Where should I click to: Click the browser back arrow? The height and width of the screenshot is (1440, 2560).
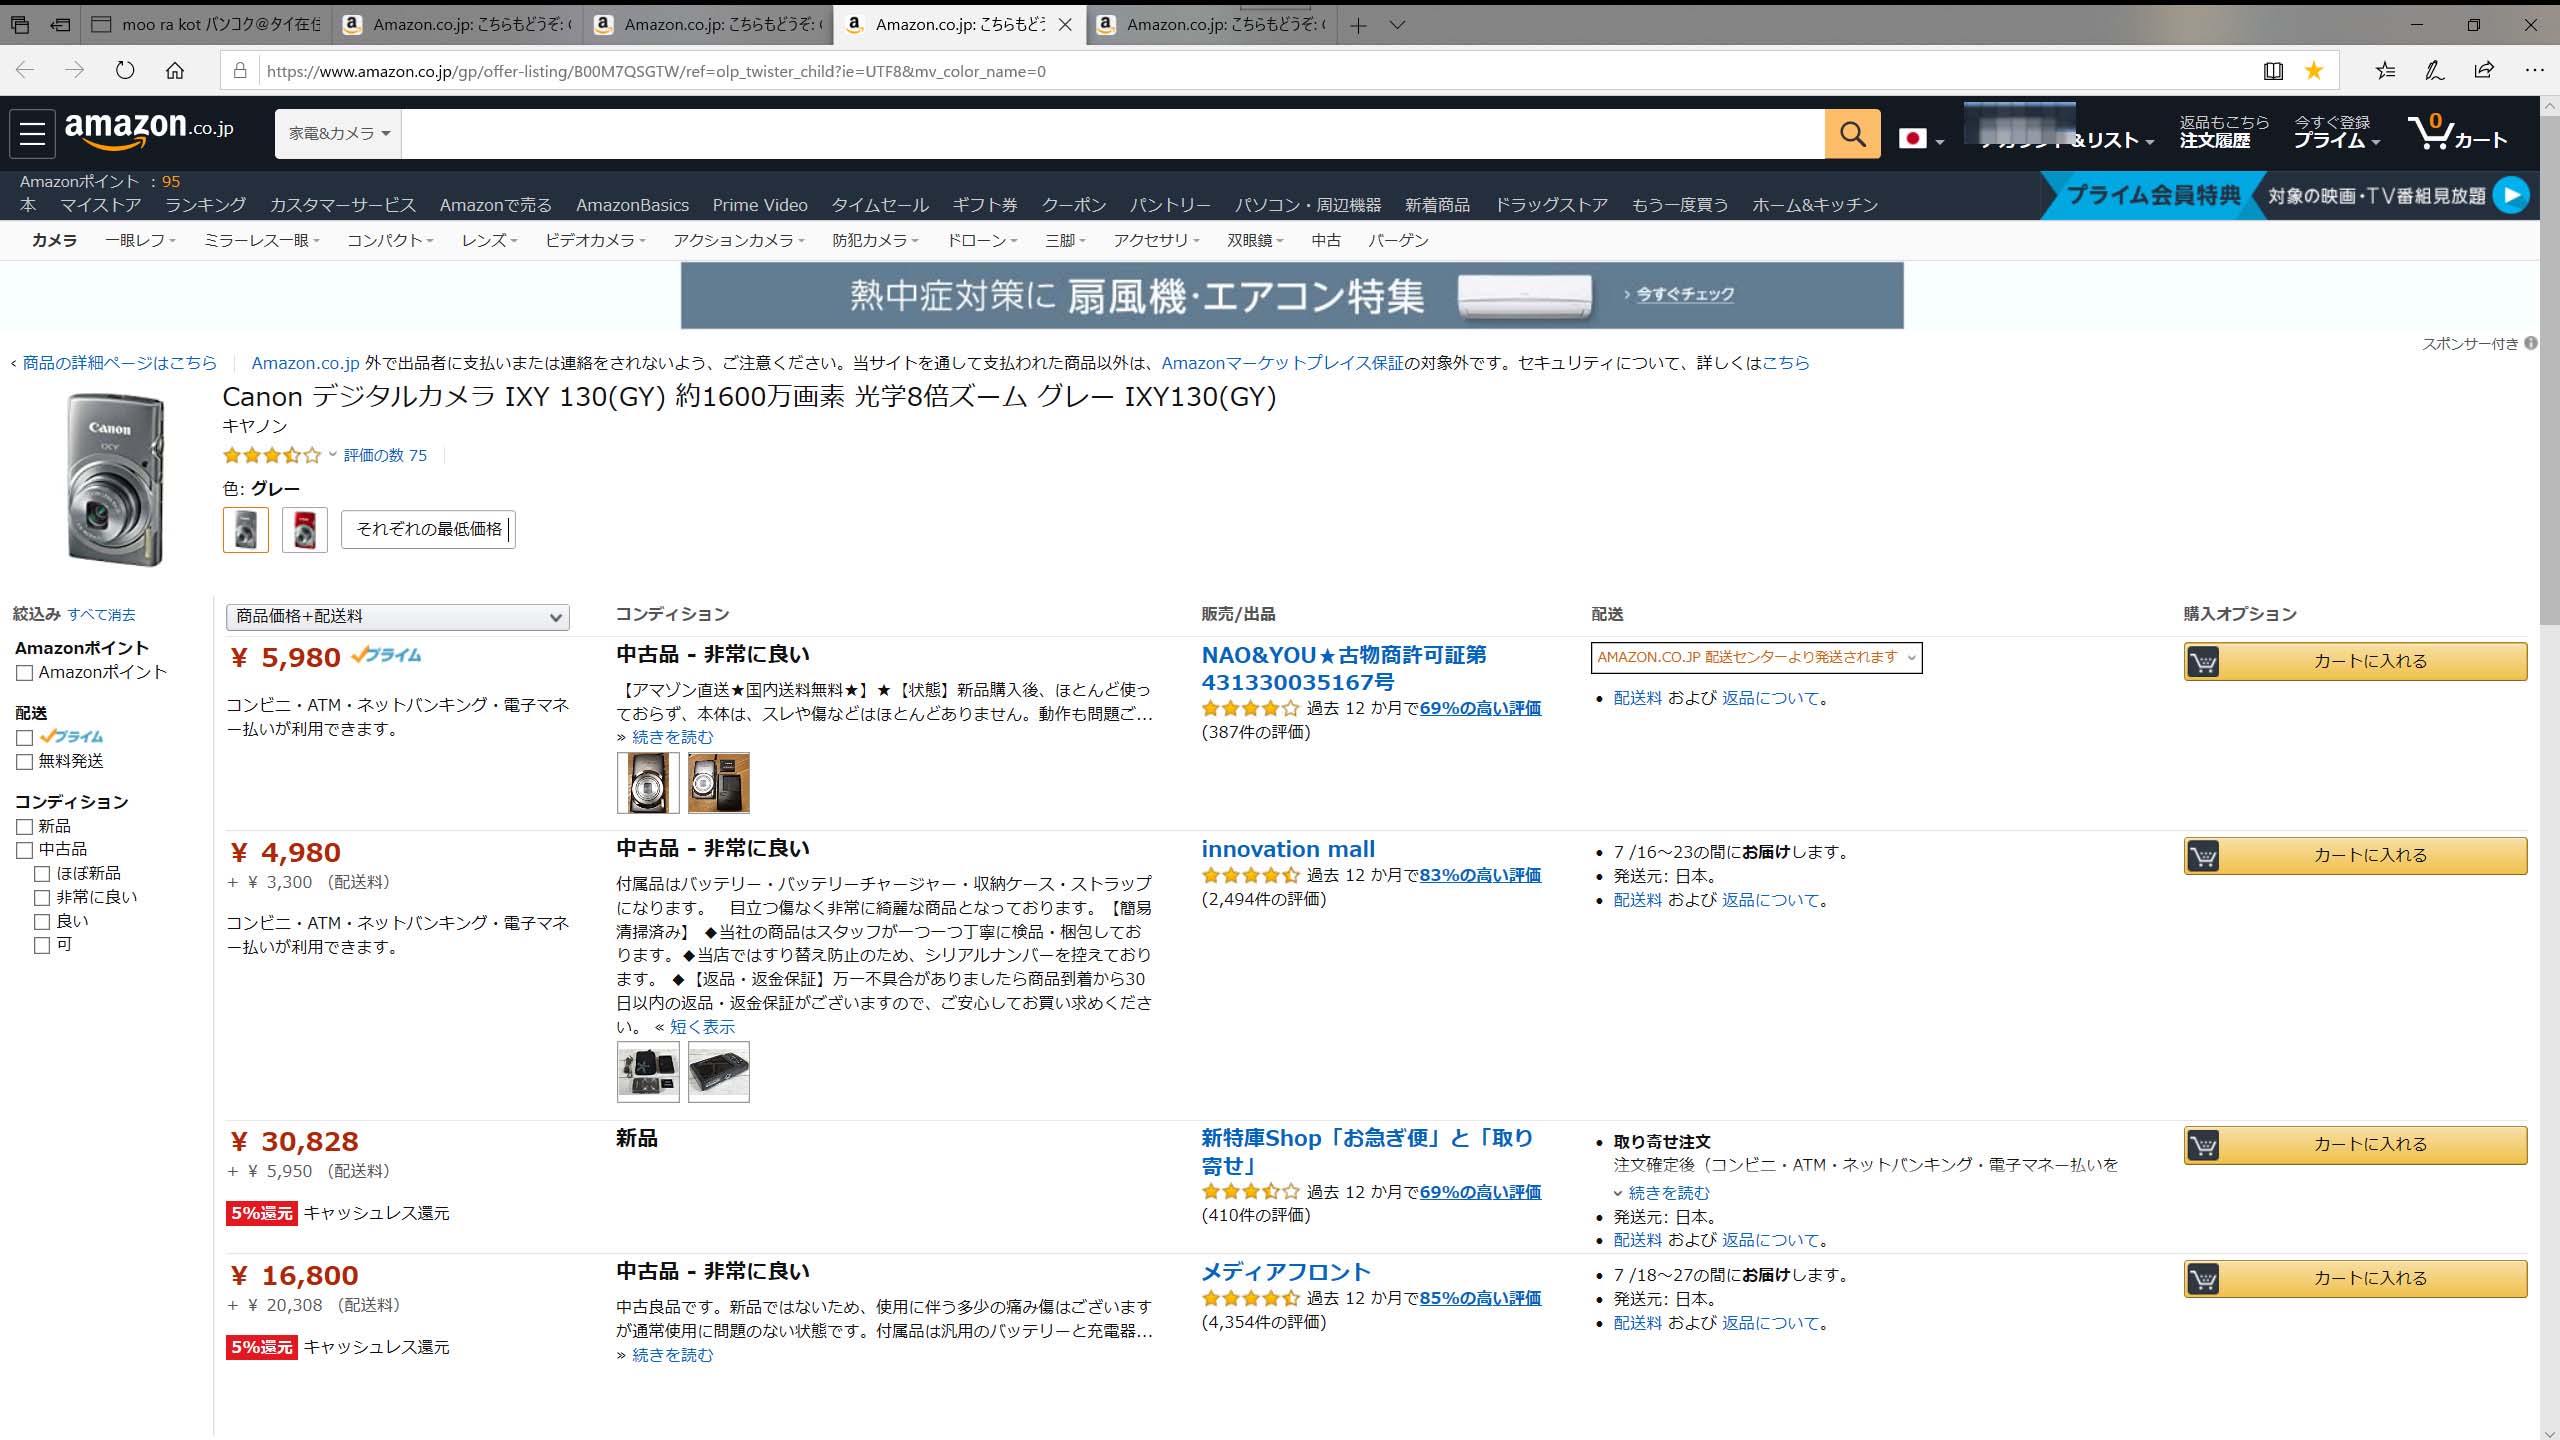[x=25, y=70]
